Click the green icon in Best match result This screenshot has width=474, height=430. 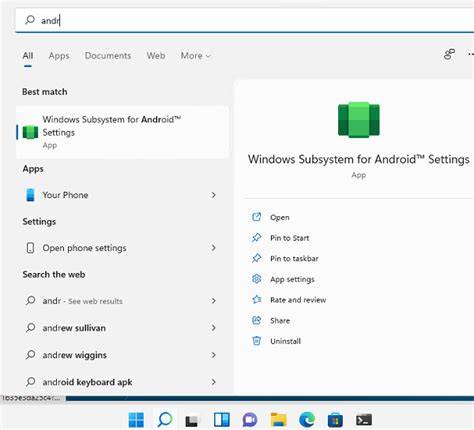(x=30, y=132)
